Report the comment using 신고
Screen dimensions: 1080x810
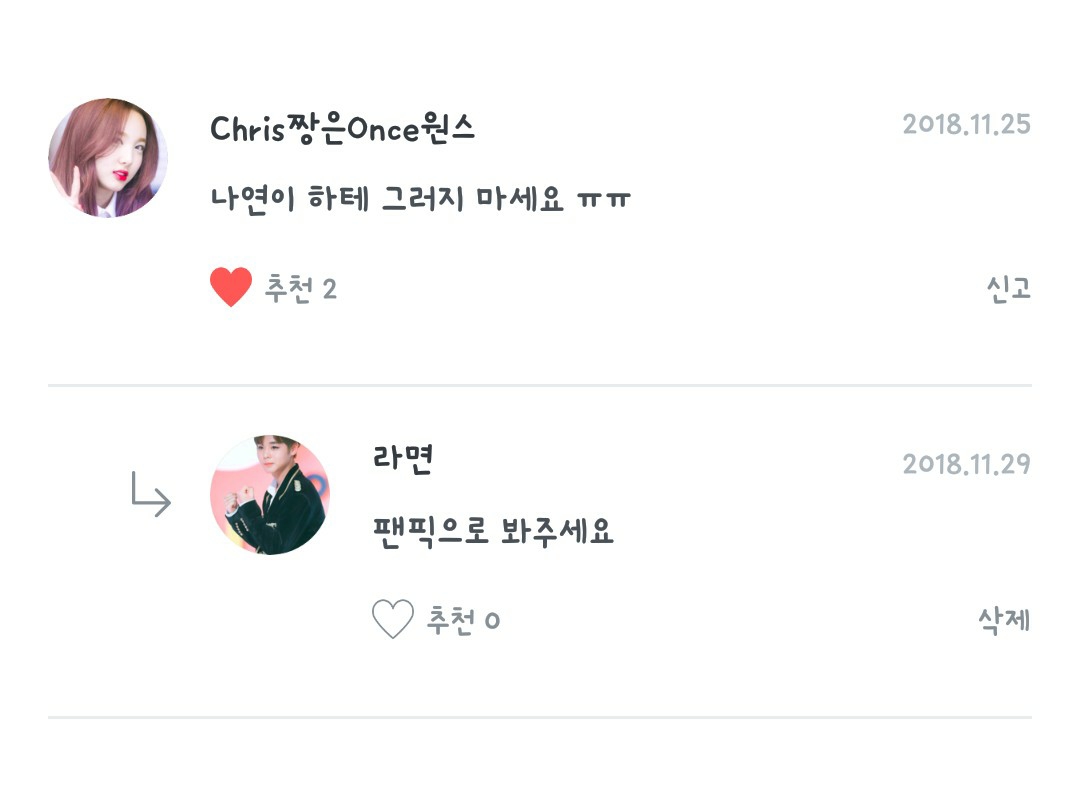1007,289
